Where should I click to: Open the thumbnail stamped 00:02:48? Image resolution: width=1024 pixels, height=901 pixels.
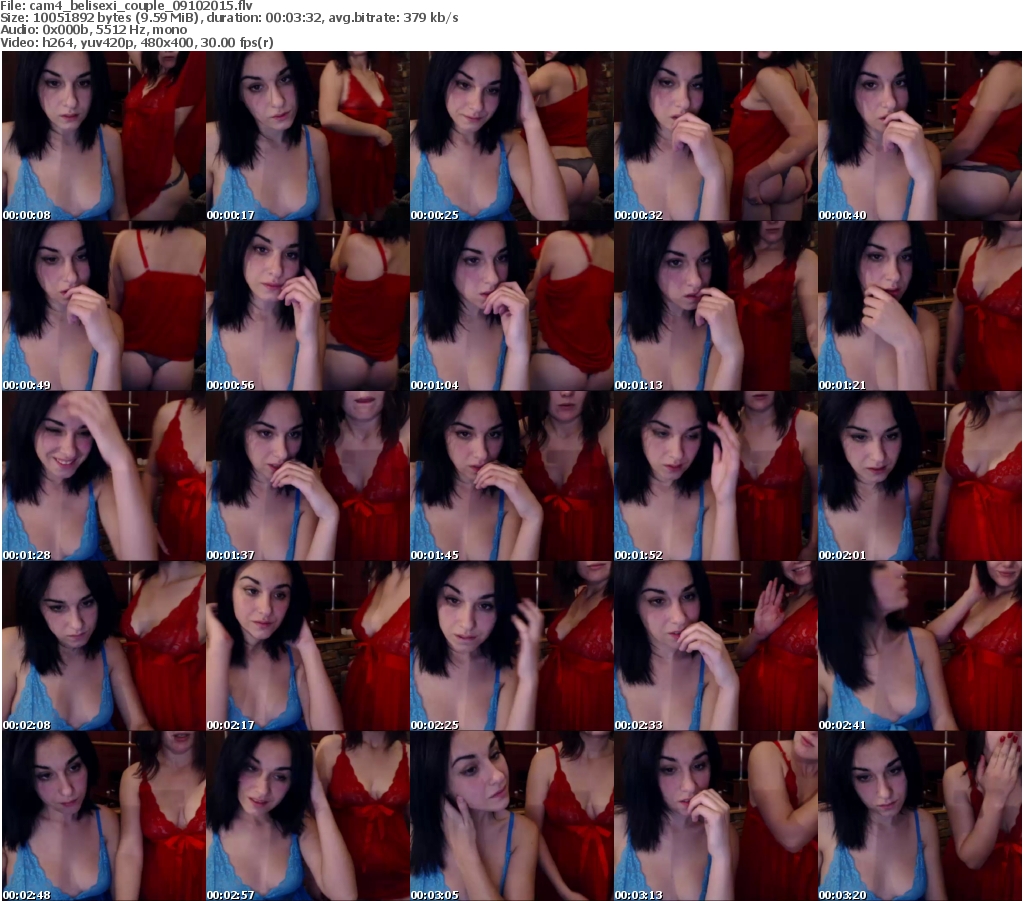[x=104, y=815]
